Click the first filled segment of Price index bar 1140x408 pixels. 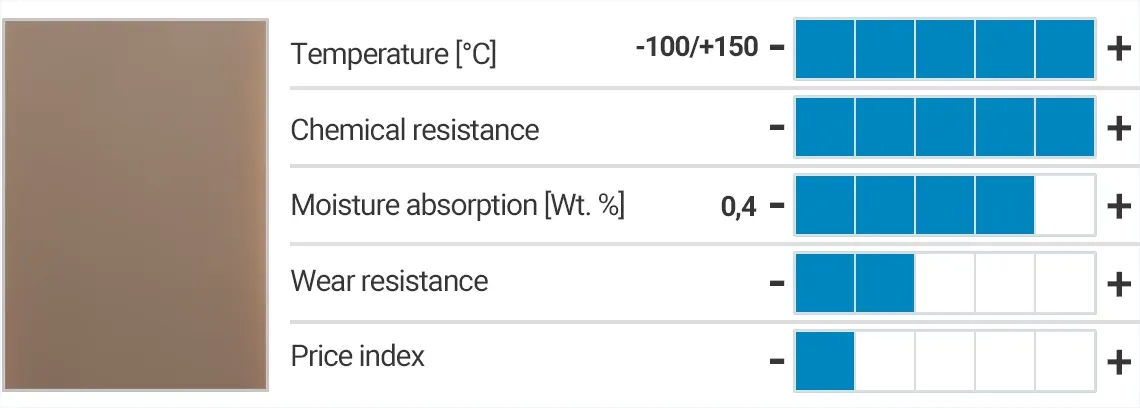[825, 360]
